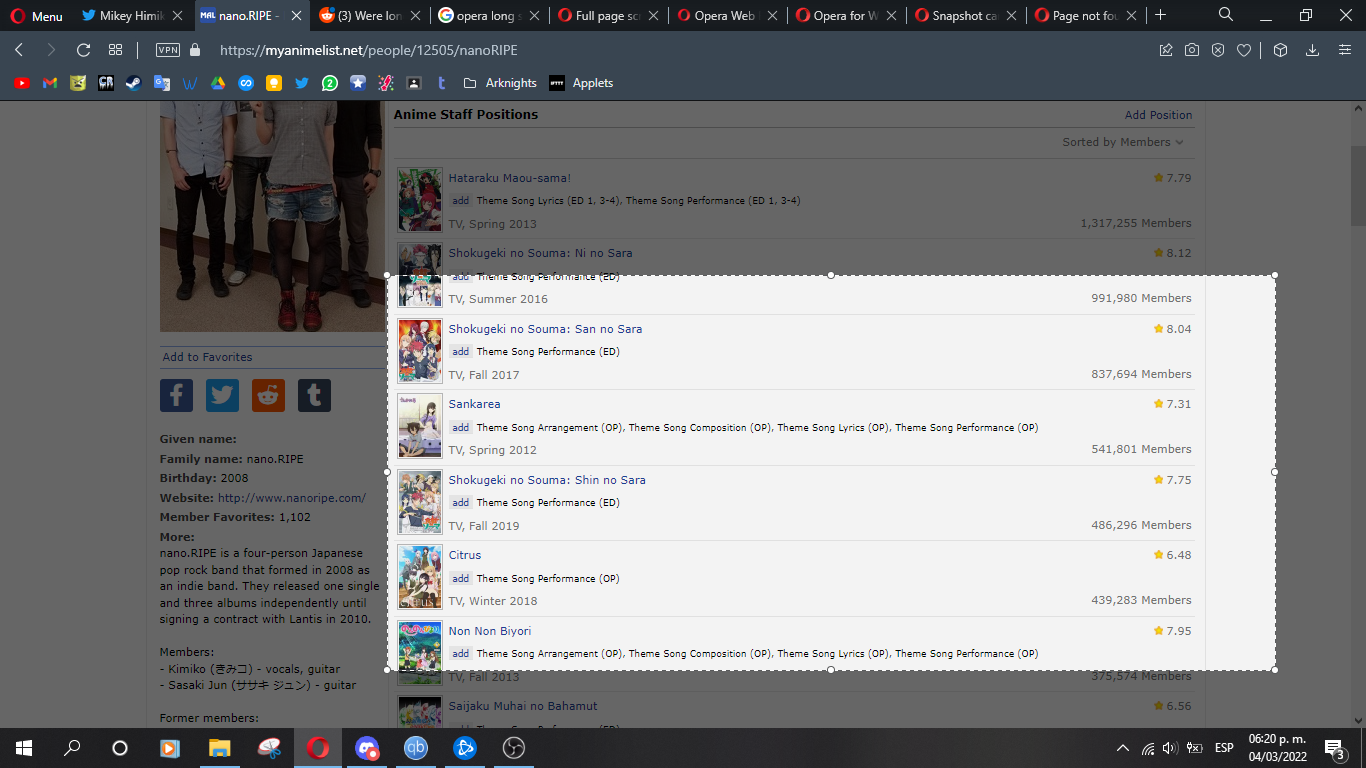Open a new tab with plus button

pyautogui.click(x=1161, y=15)
